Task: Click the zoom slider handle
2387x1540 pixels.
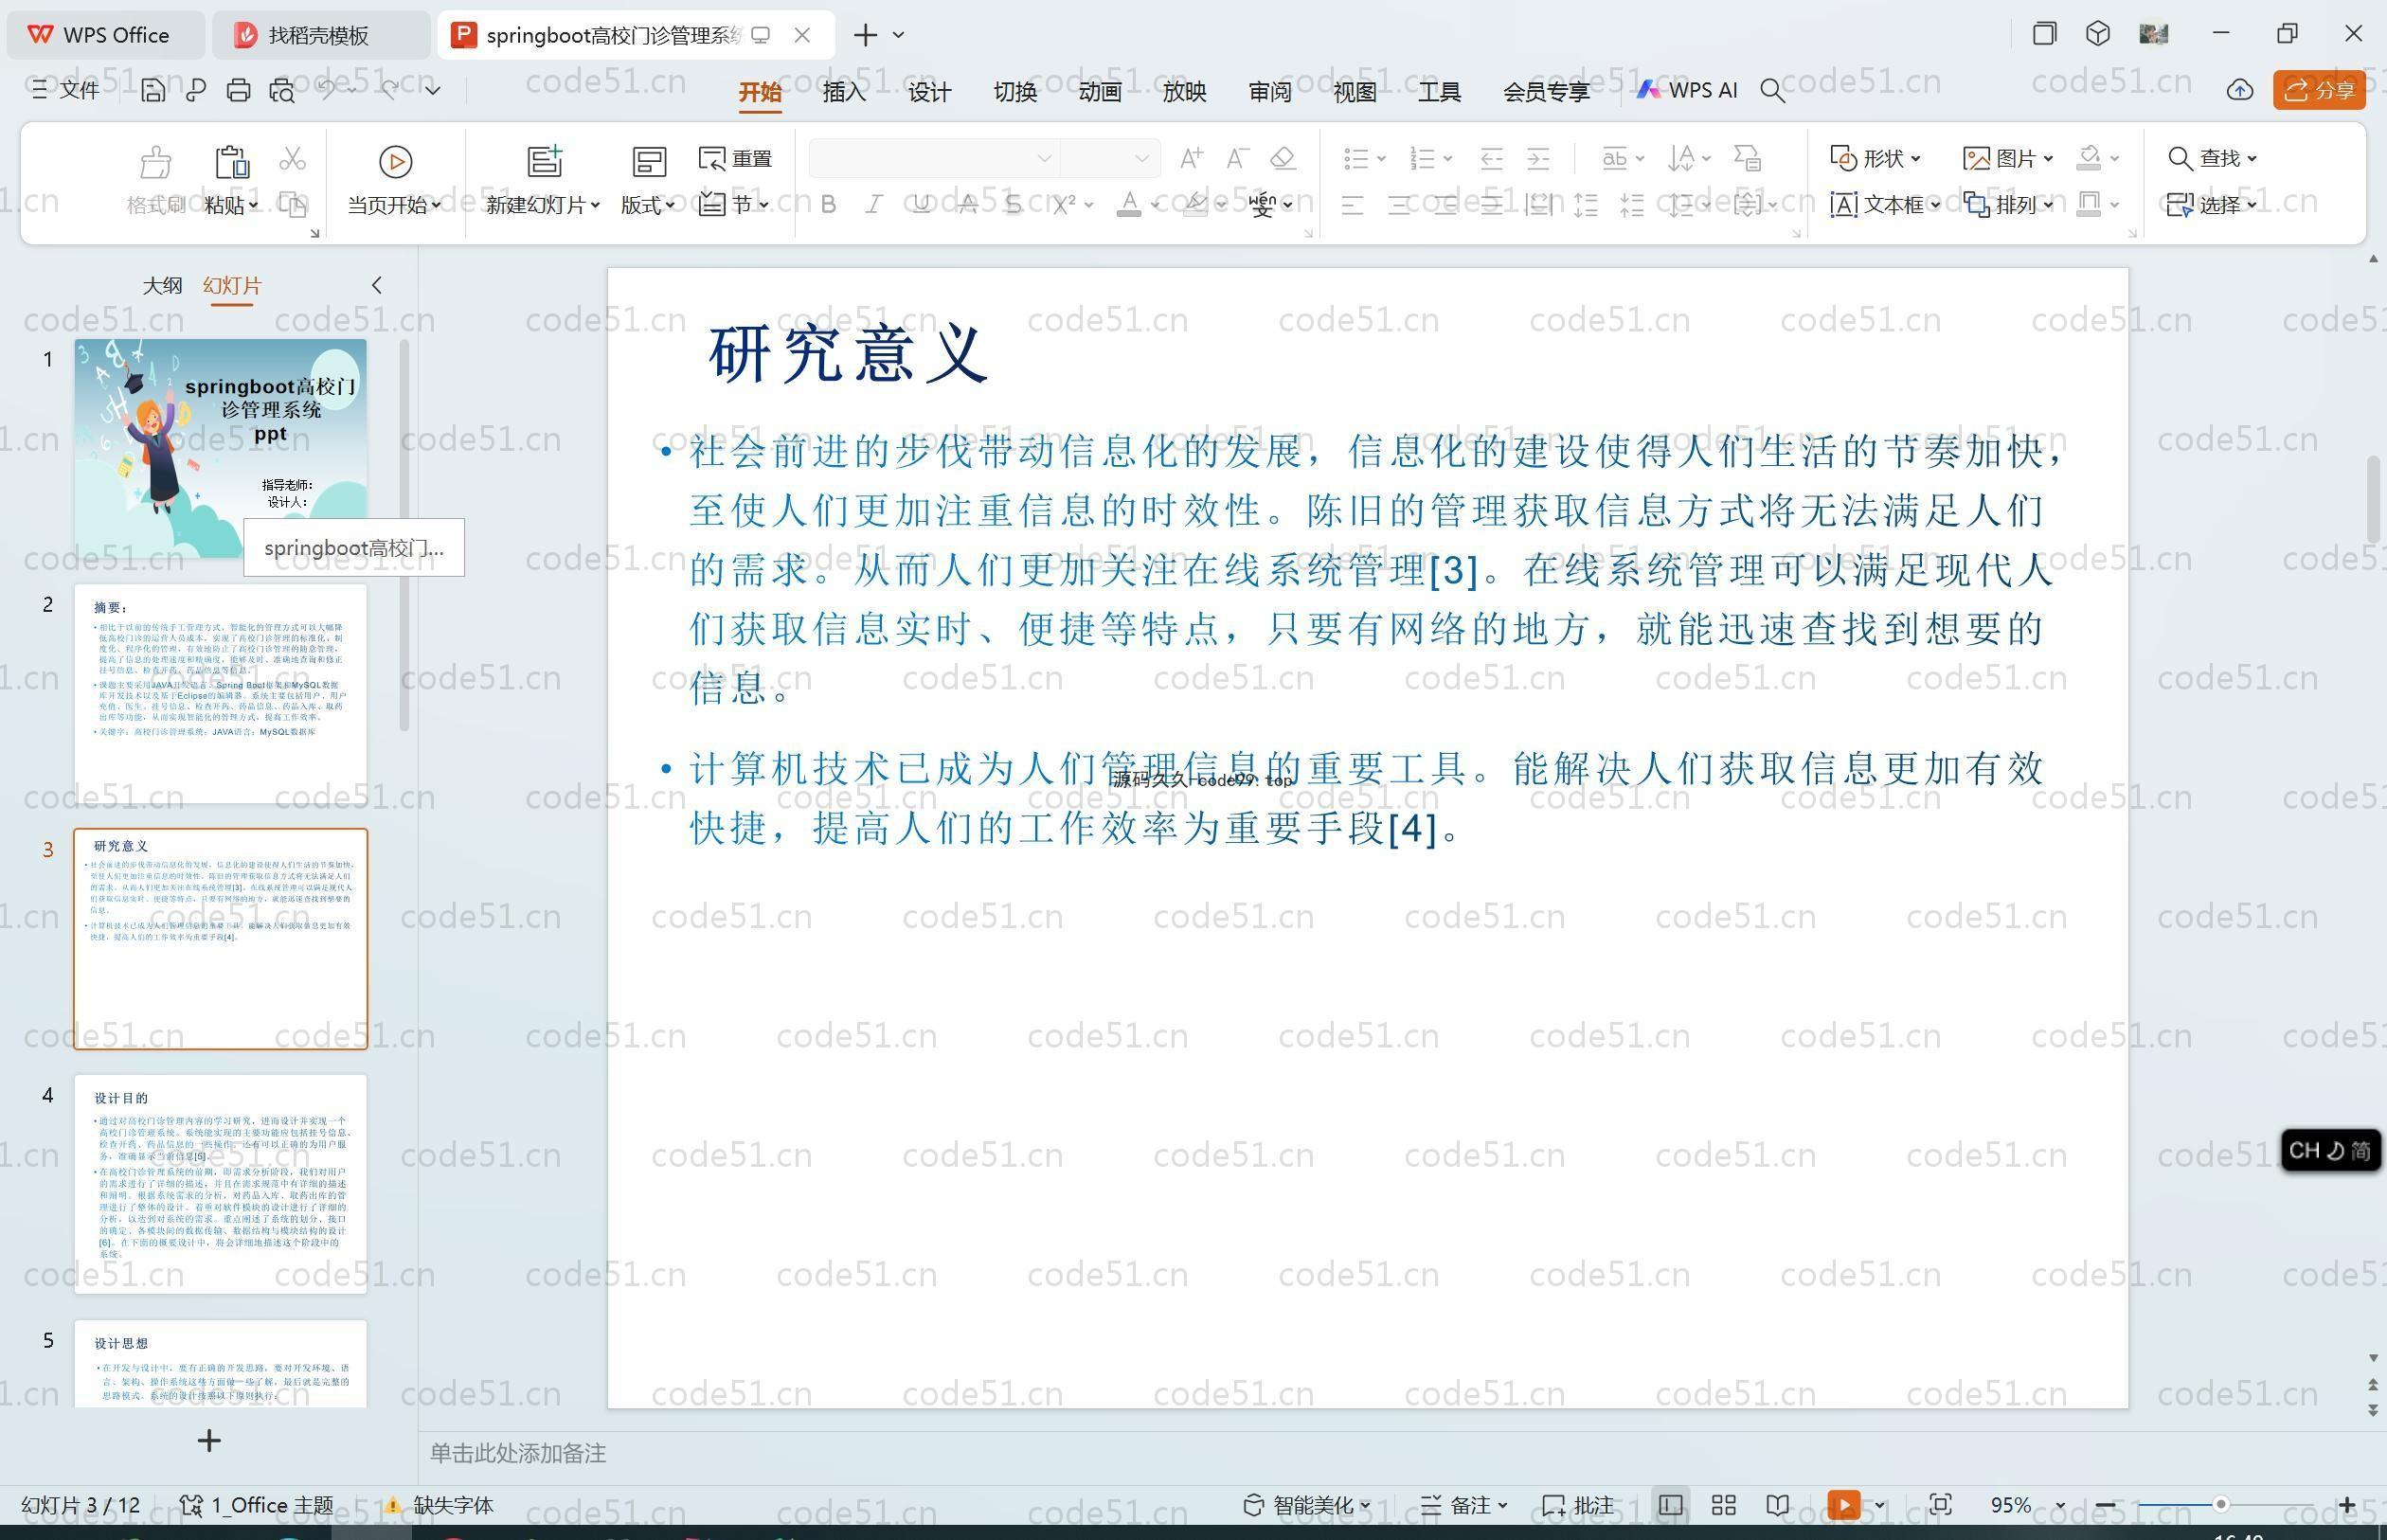Action: tap(2221, 1505)
